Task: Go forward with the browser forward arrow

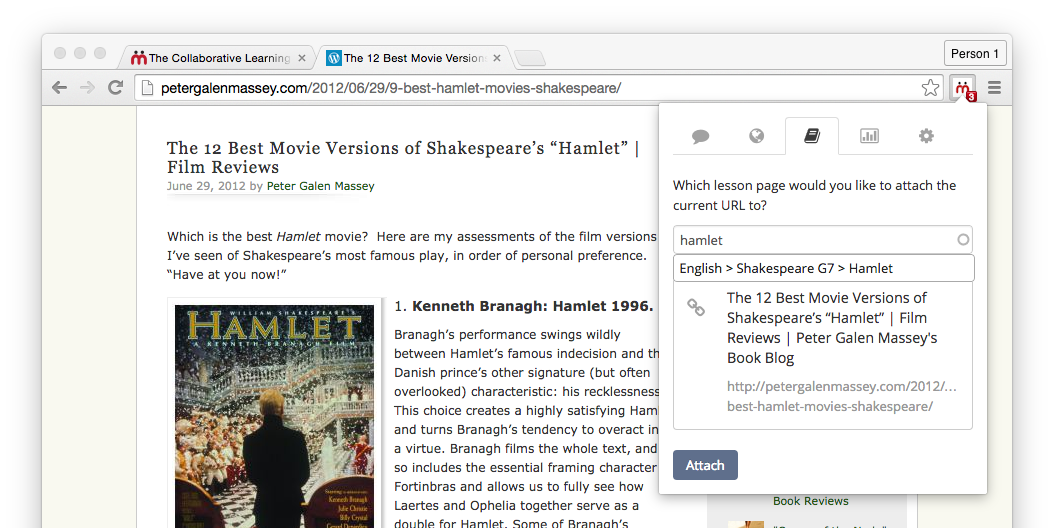Action: (x=87, y=87)
